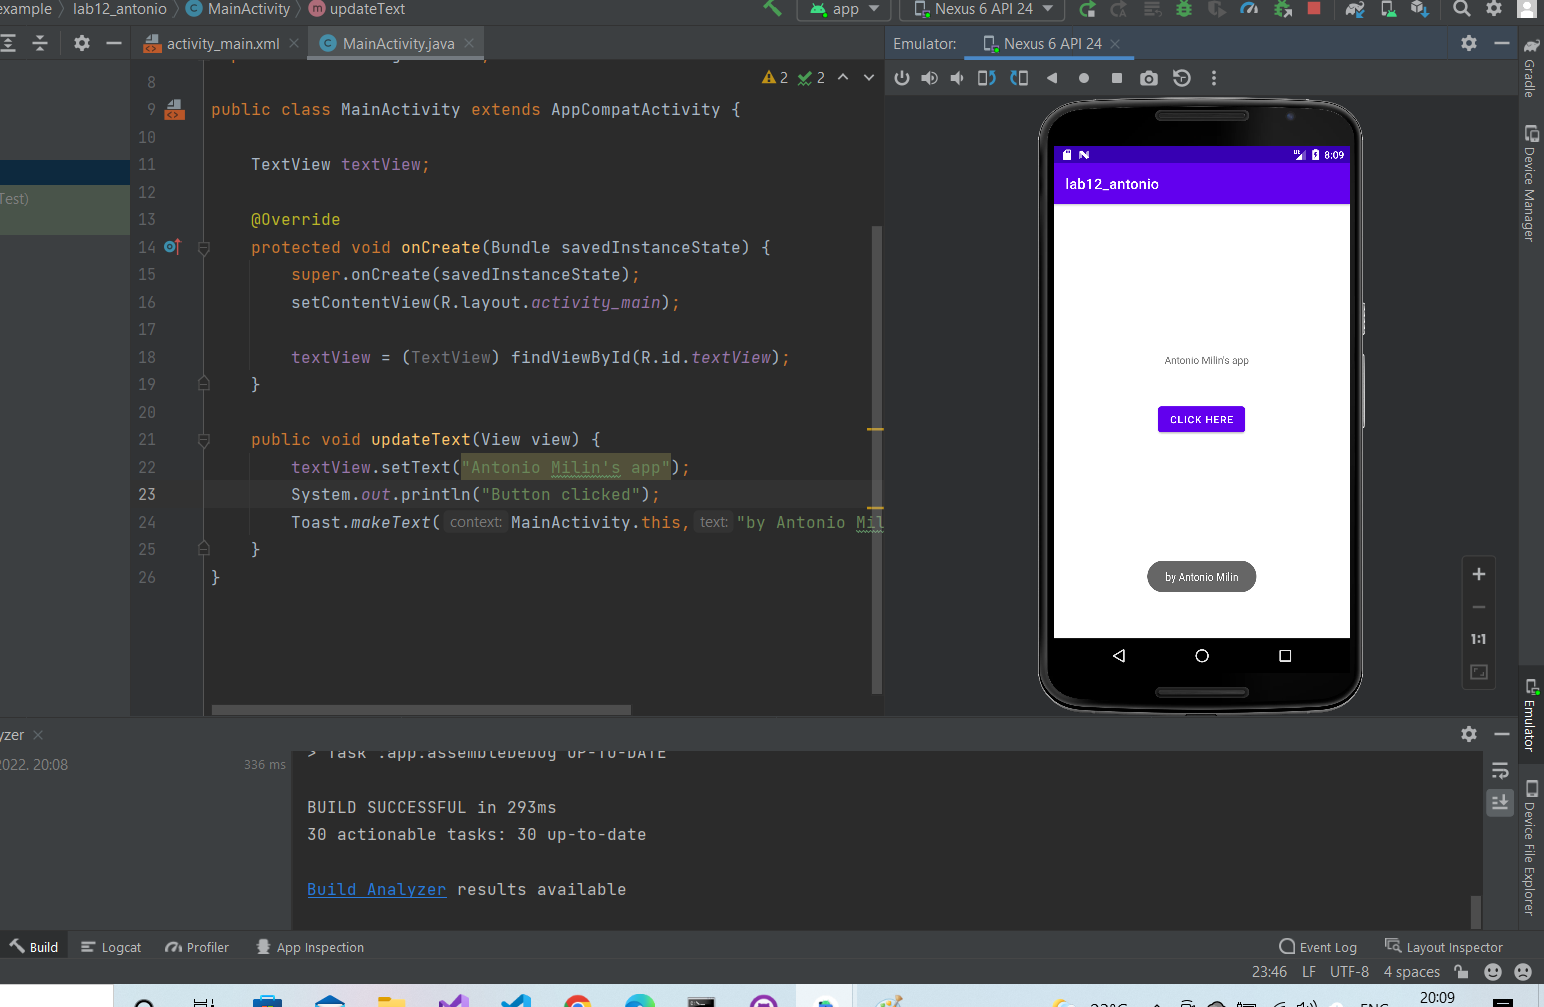
Task: Collapse all in the project panel
Action: tap(40, 43)
